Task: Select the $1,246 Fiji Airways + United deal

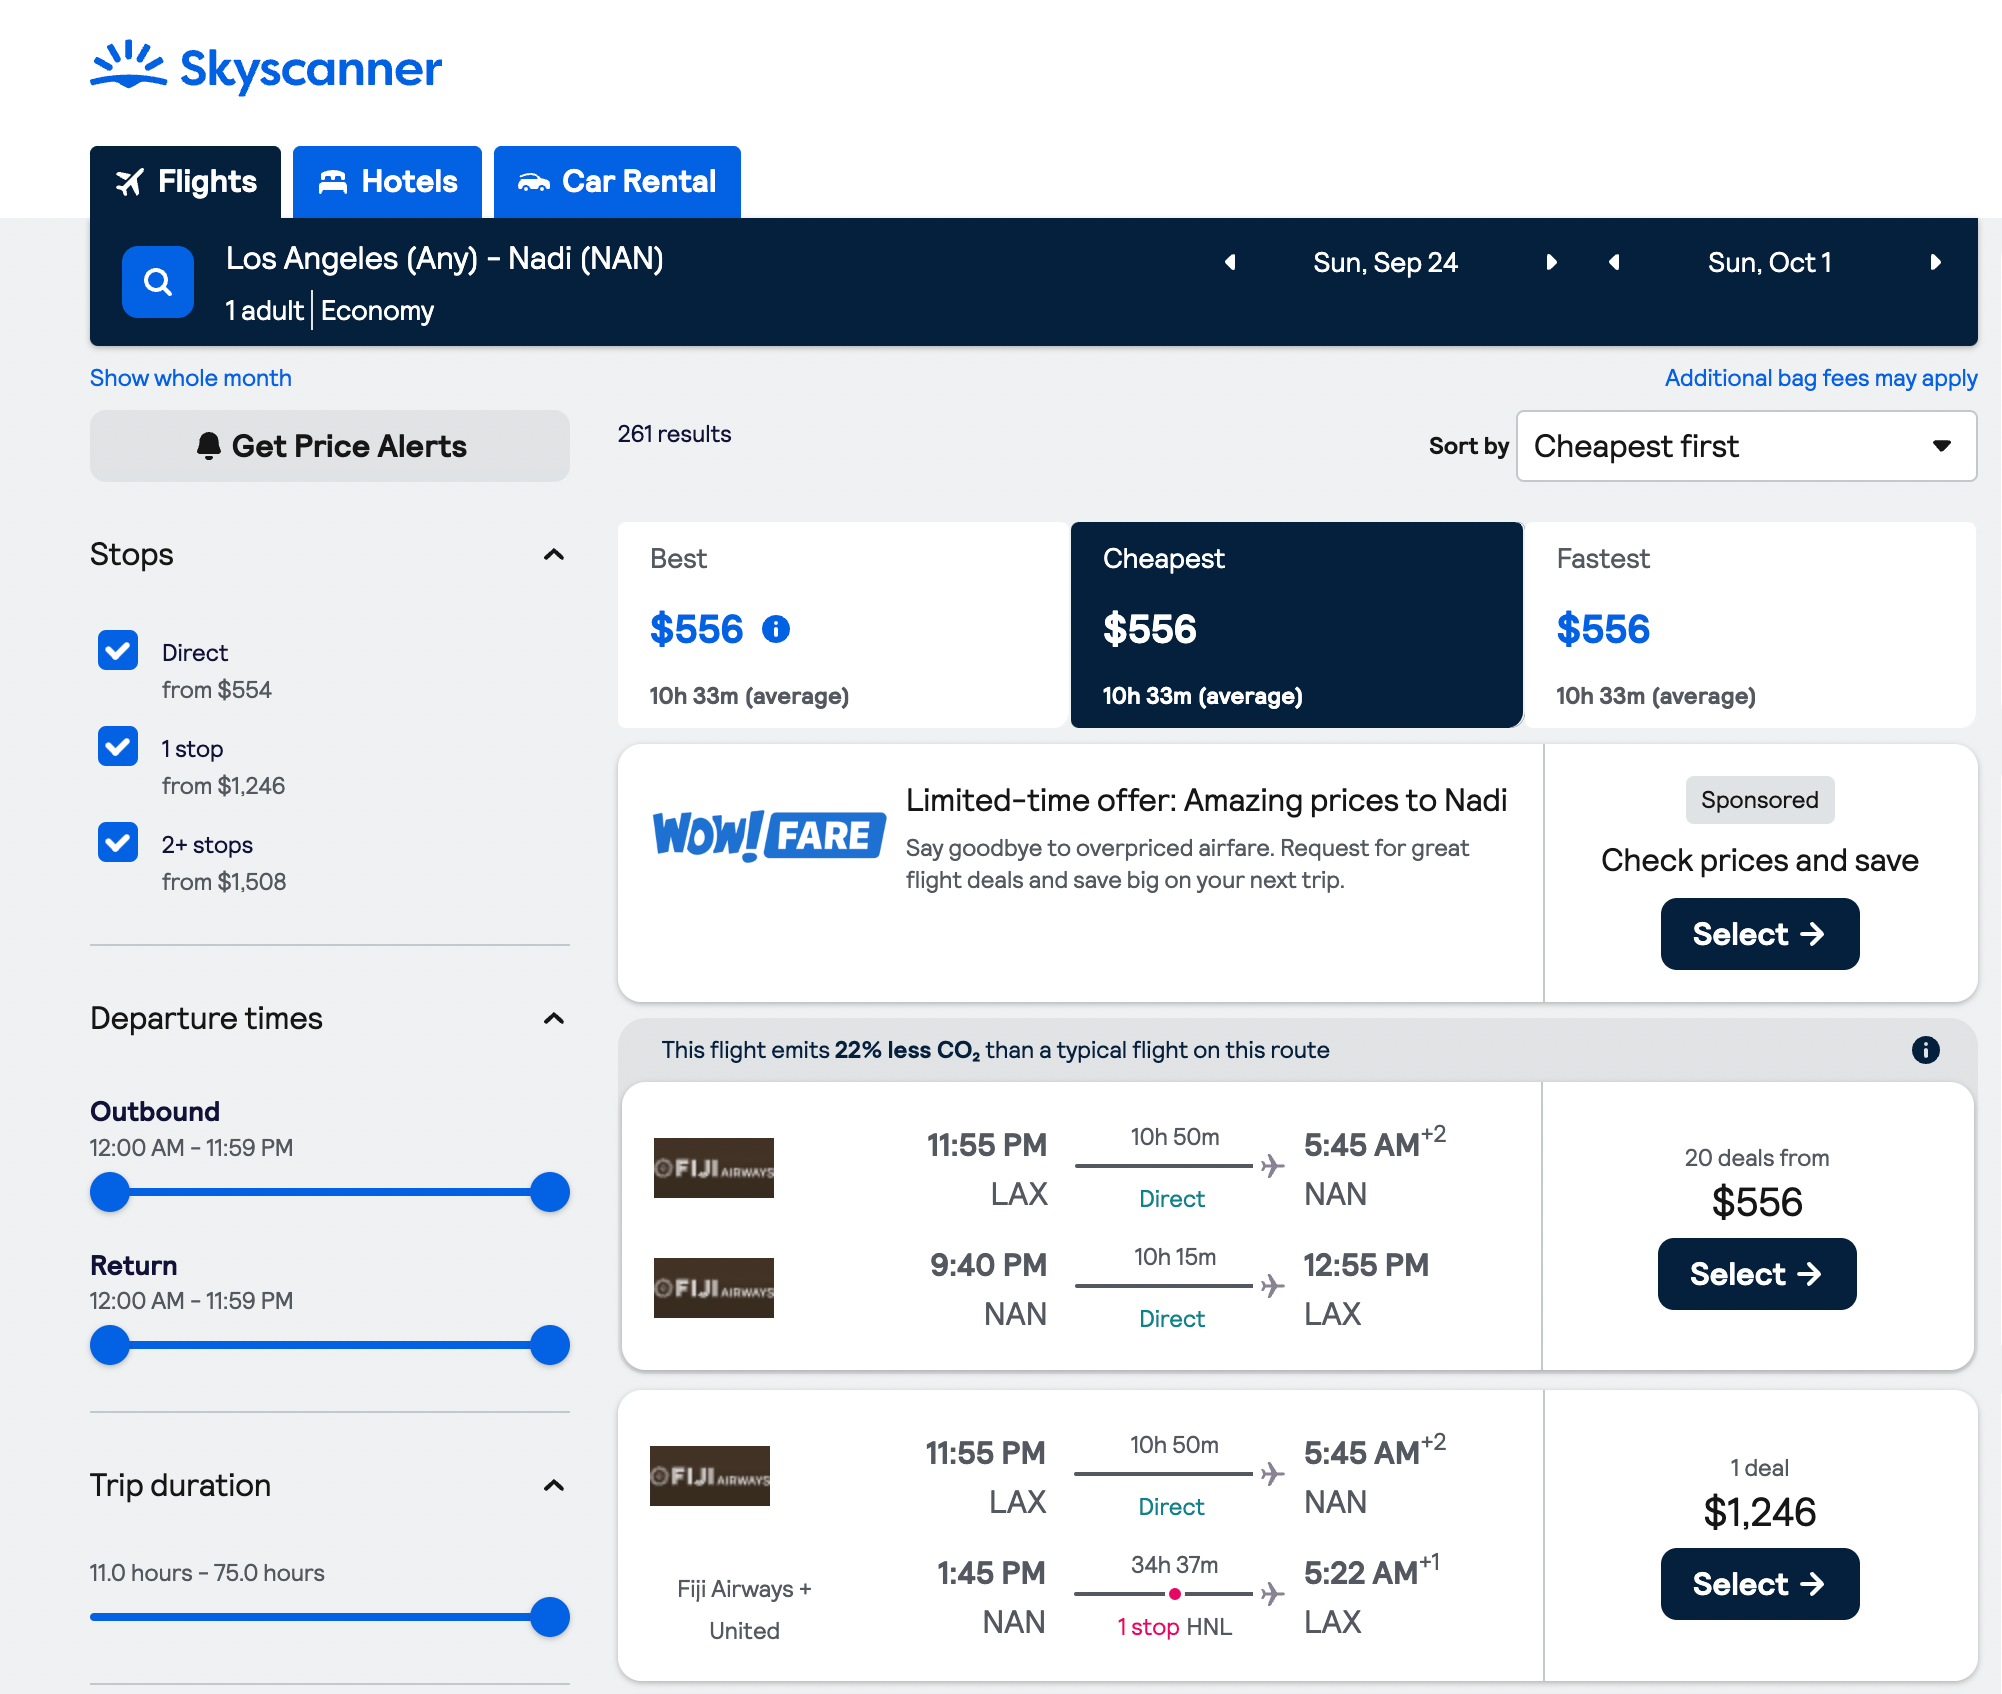Action: tap(1760, 1584)
